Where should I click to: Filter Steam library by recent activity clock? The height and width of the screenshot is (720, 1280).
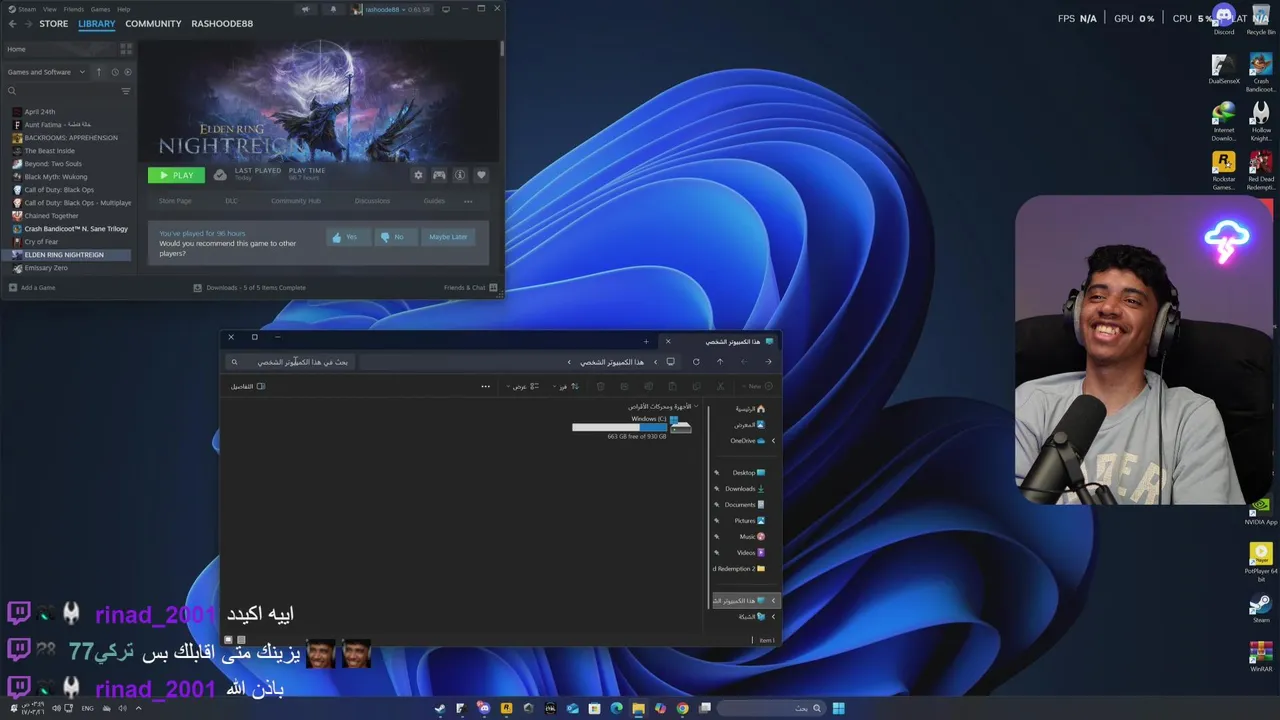115,72
